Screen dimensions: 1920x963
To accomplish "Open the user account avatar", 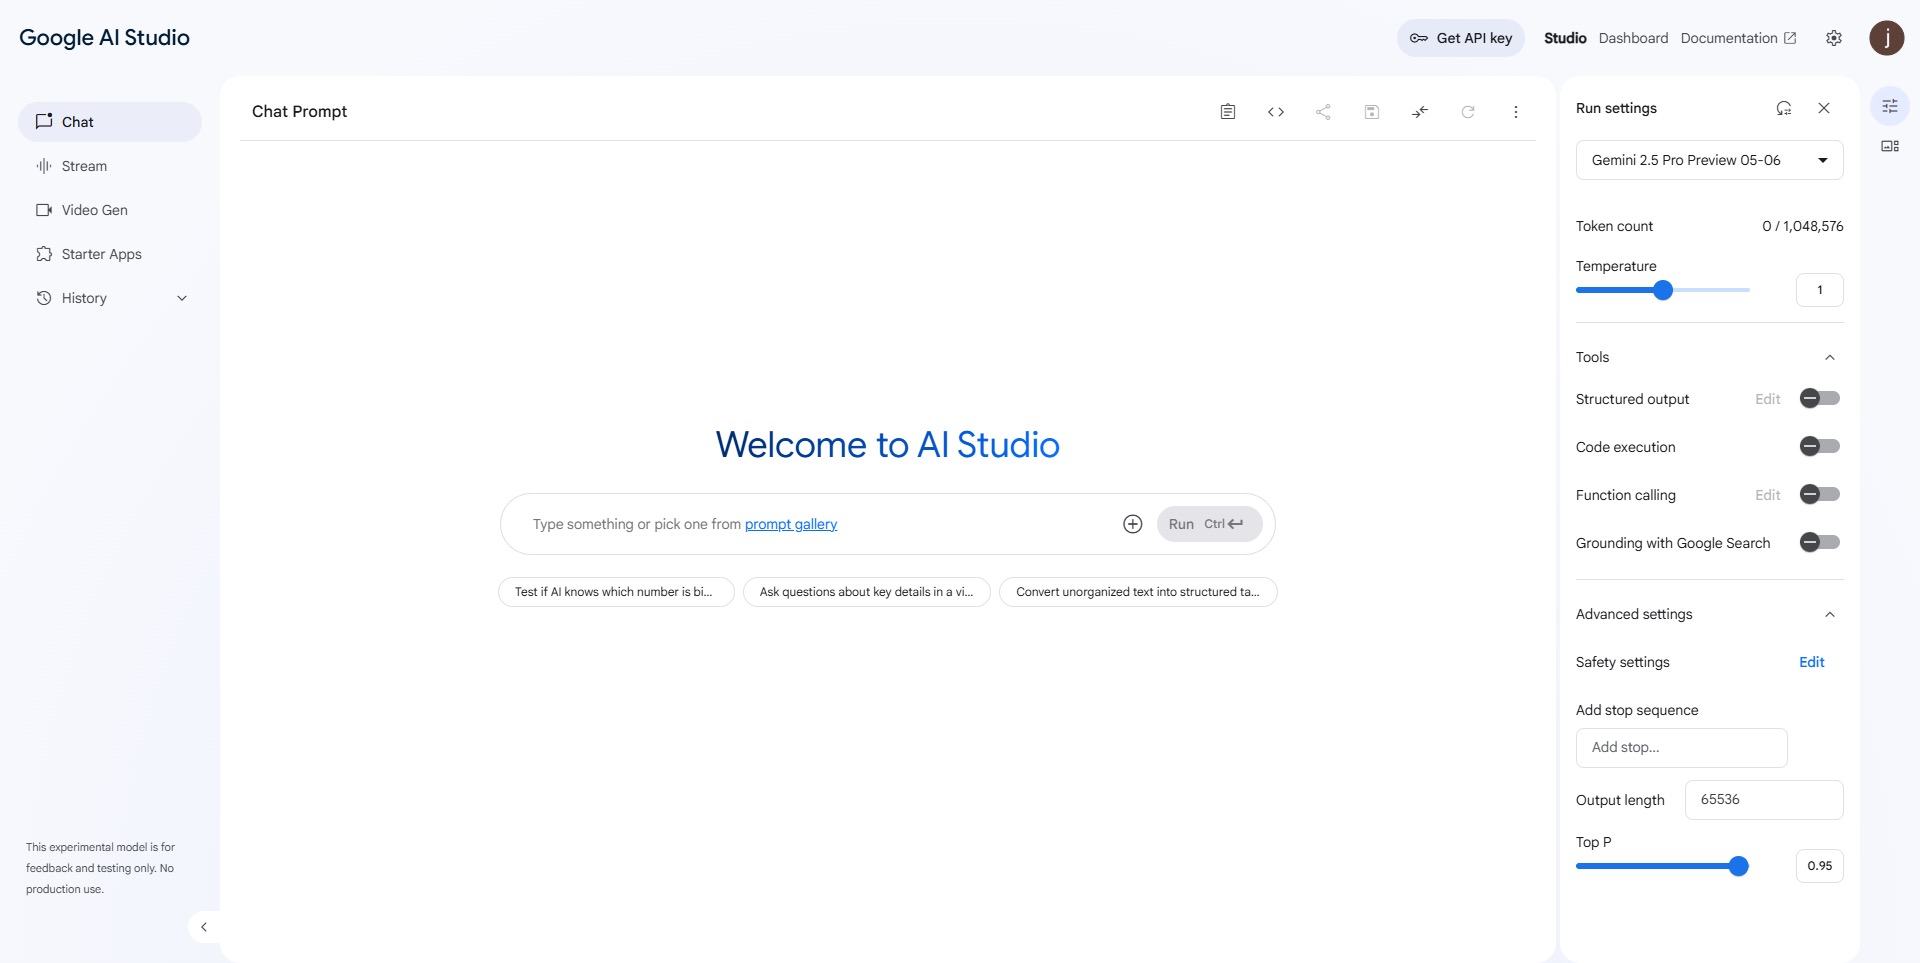I will click(x=1886, y=38).
